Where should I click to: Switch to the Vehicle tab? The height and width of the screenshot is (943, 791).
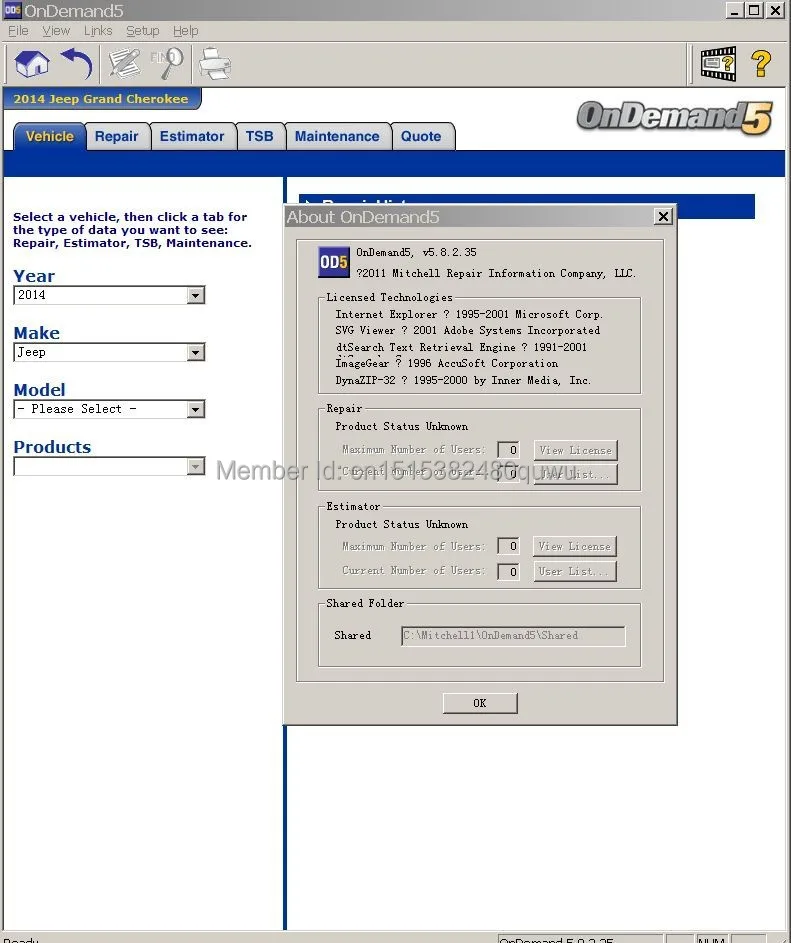pyautogui.click(x=49, y=137)
